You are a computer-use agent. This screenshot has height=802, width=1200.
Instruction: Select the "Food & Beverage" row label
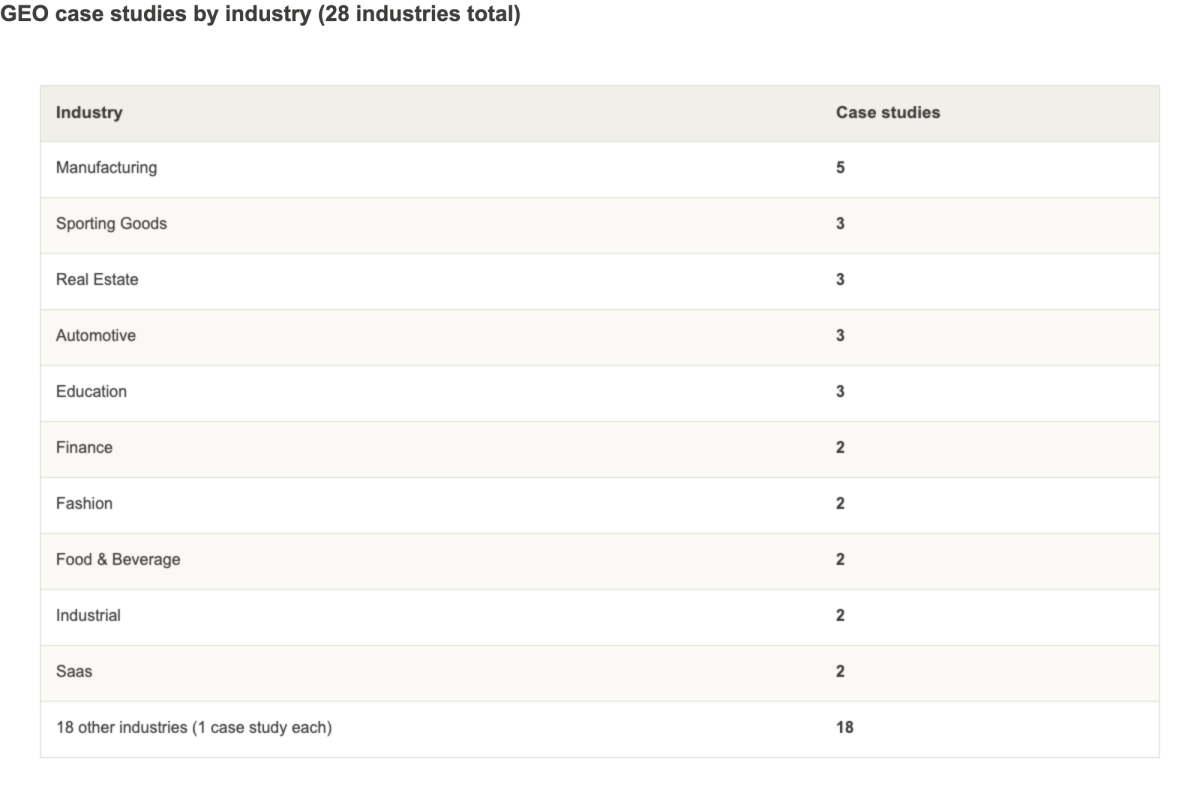(118, 560)
